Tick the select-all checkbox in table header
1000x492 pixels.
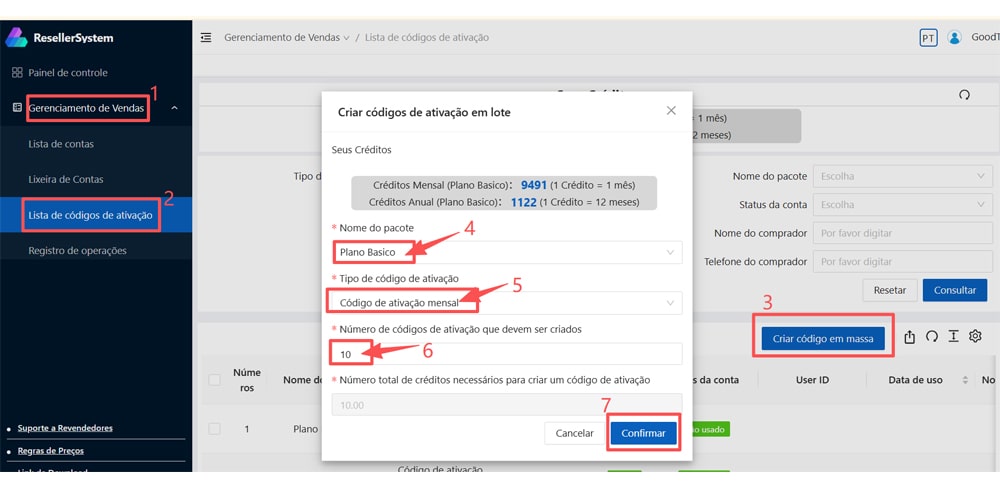[214, 380]
